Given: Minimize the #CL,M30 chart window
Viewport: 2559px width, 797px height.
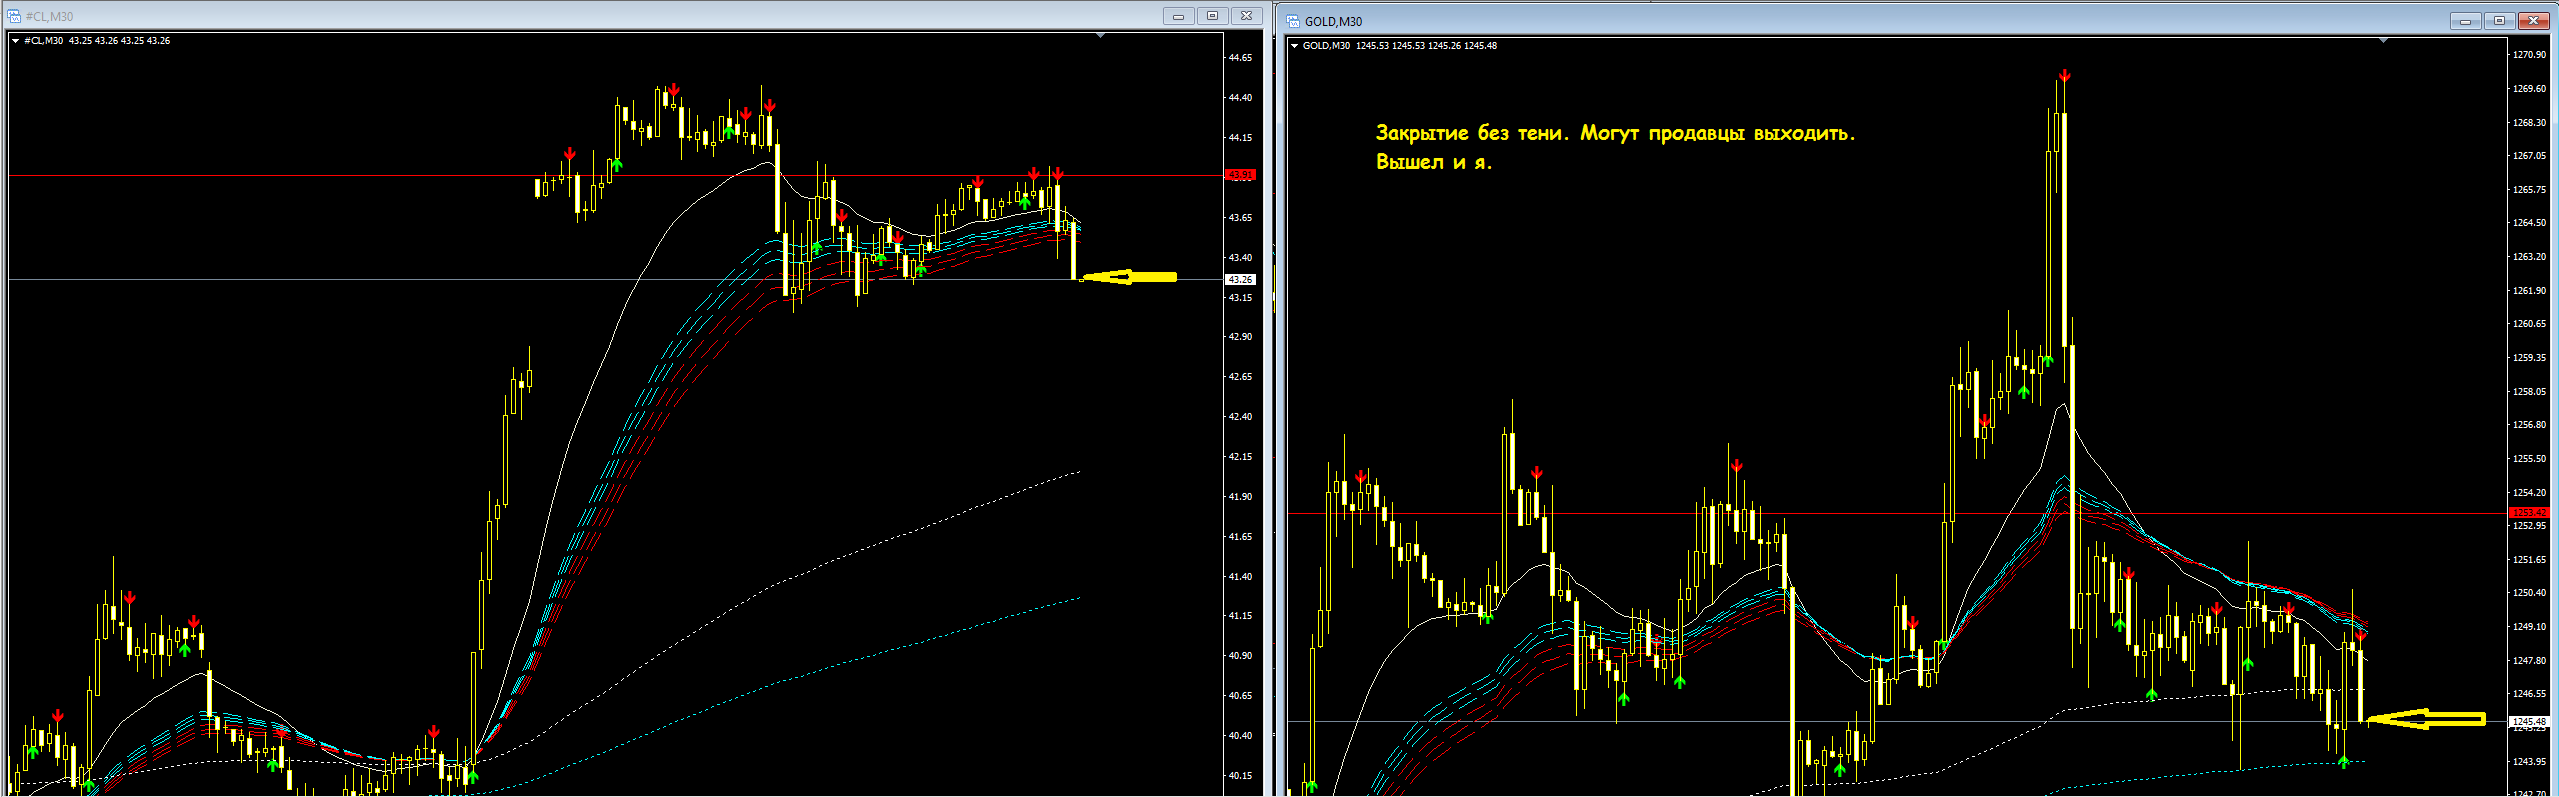Looking at the screenshot, I should pos(1178,16).
